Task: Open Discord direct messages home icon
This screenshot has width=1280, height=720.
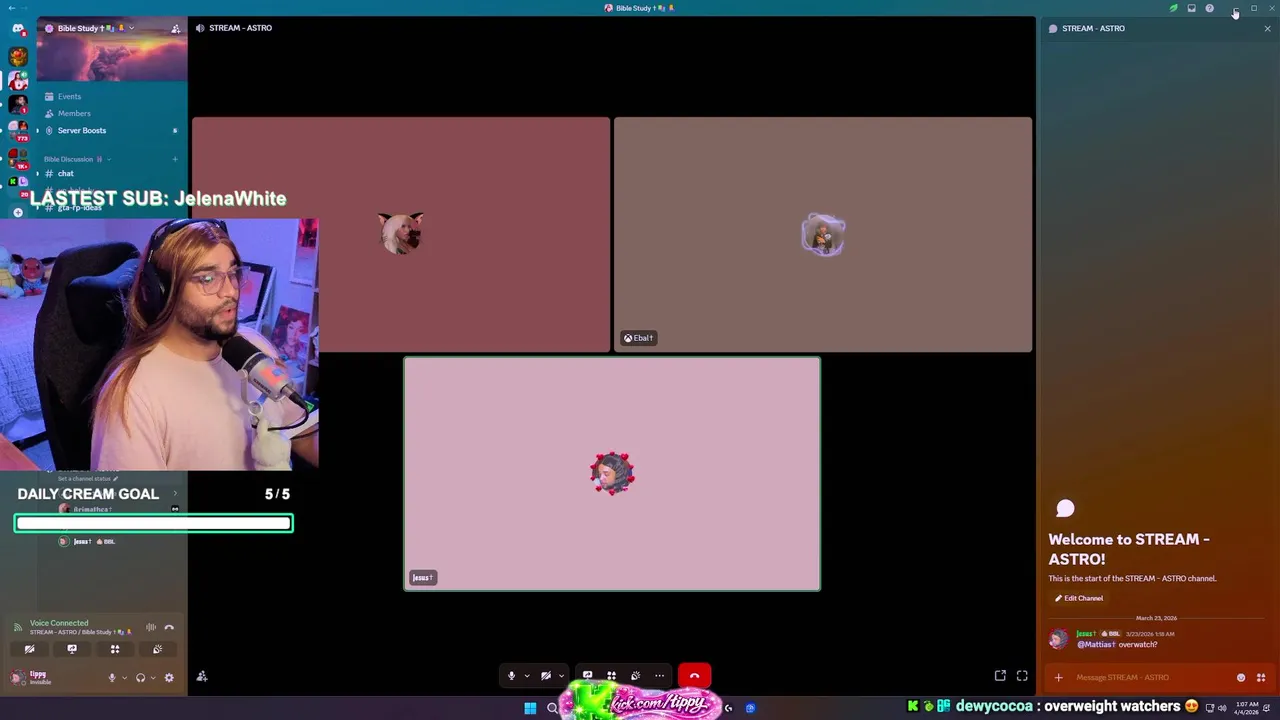Action: tap(18, 29)
